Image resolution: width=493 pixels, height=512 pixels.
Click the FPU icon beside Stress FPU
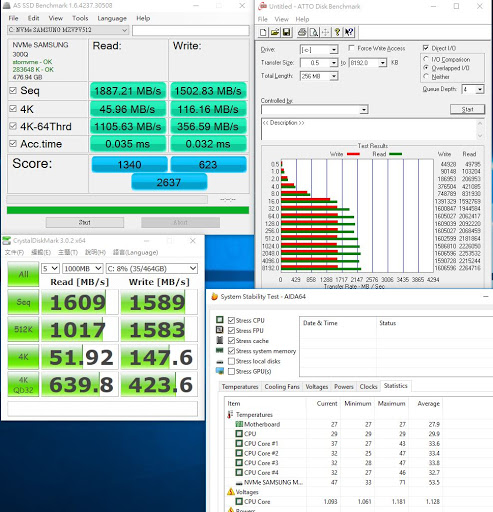click(x=220, y=330)
